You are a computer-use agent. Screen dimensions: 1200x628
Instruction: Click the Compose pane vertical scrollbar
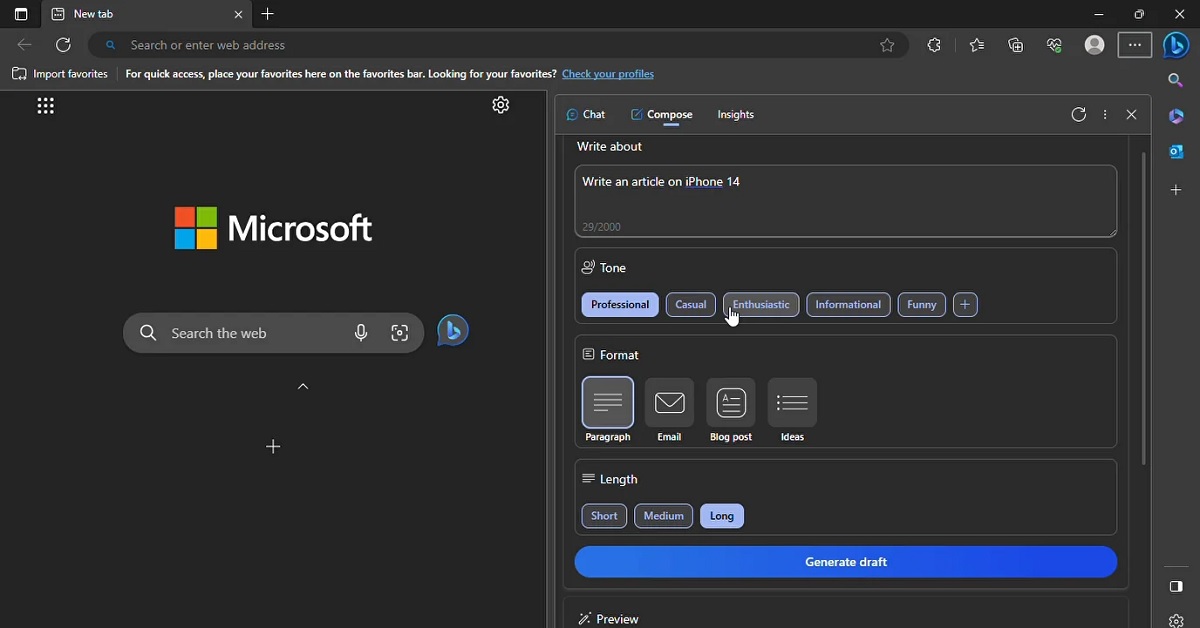pyautogui.click(x=1144, y=308)
